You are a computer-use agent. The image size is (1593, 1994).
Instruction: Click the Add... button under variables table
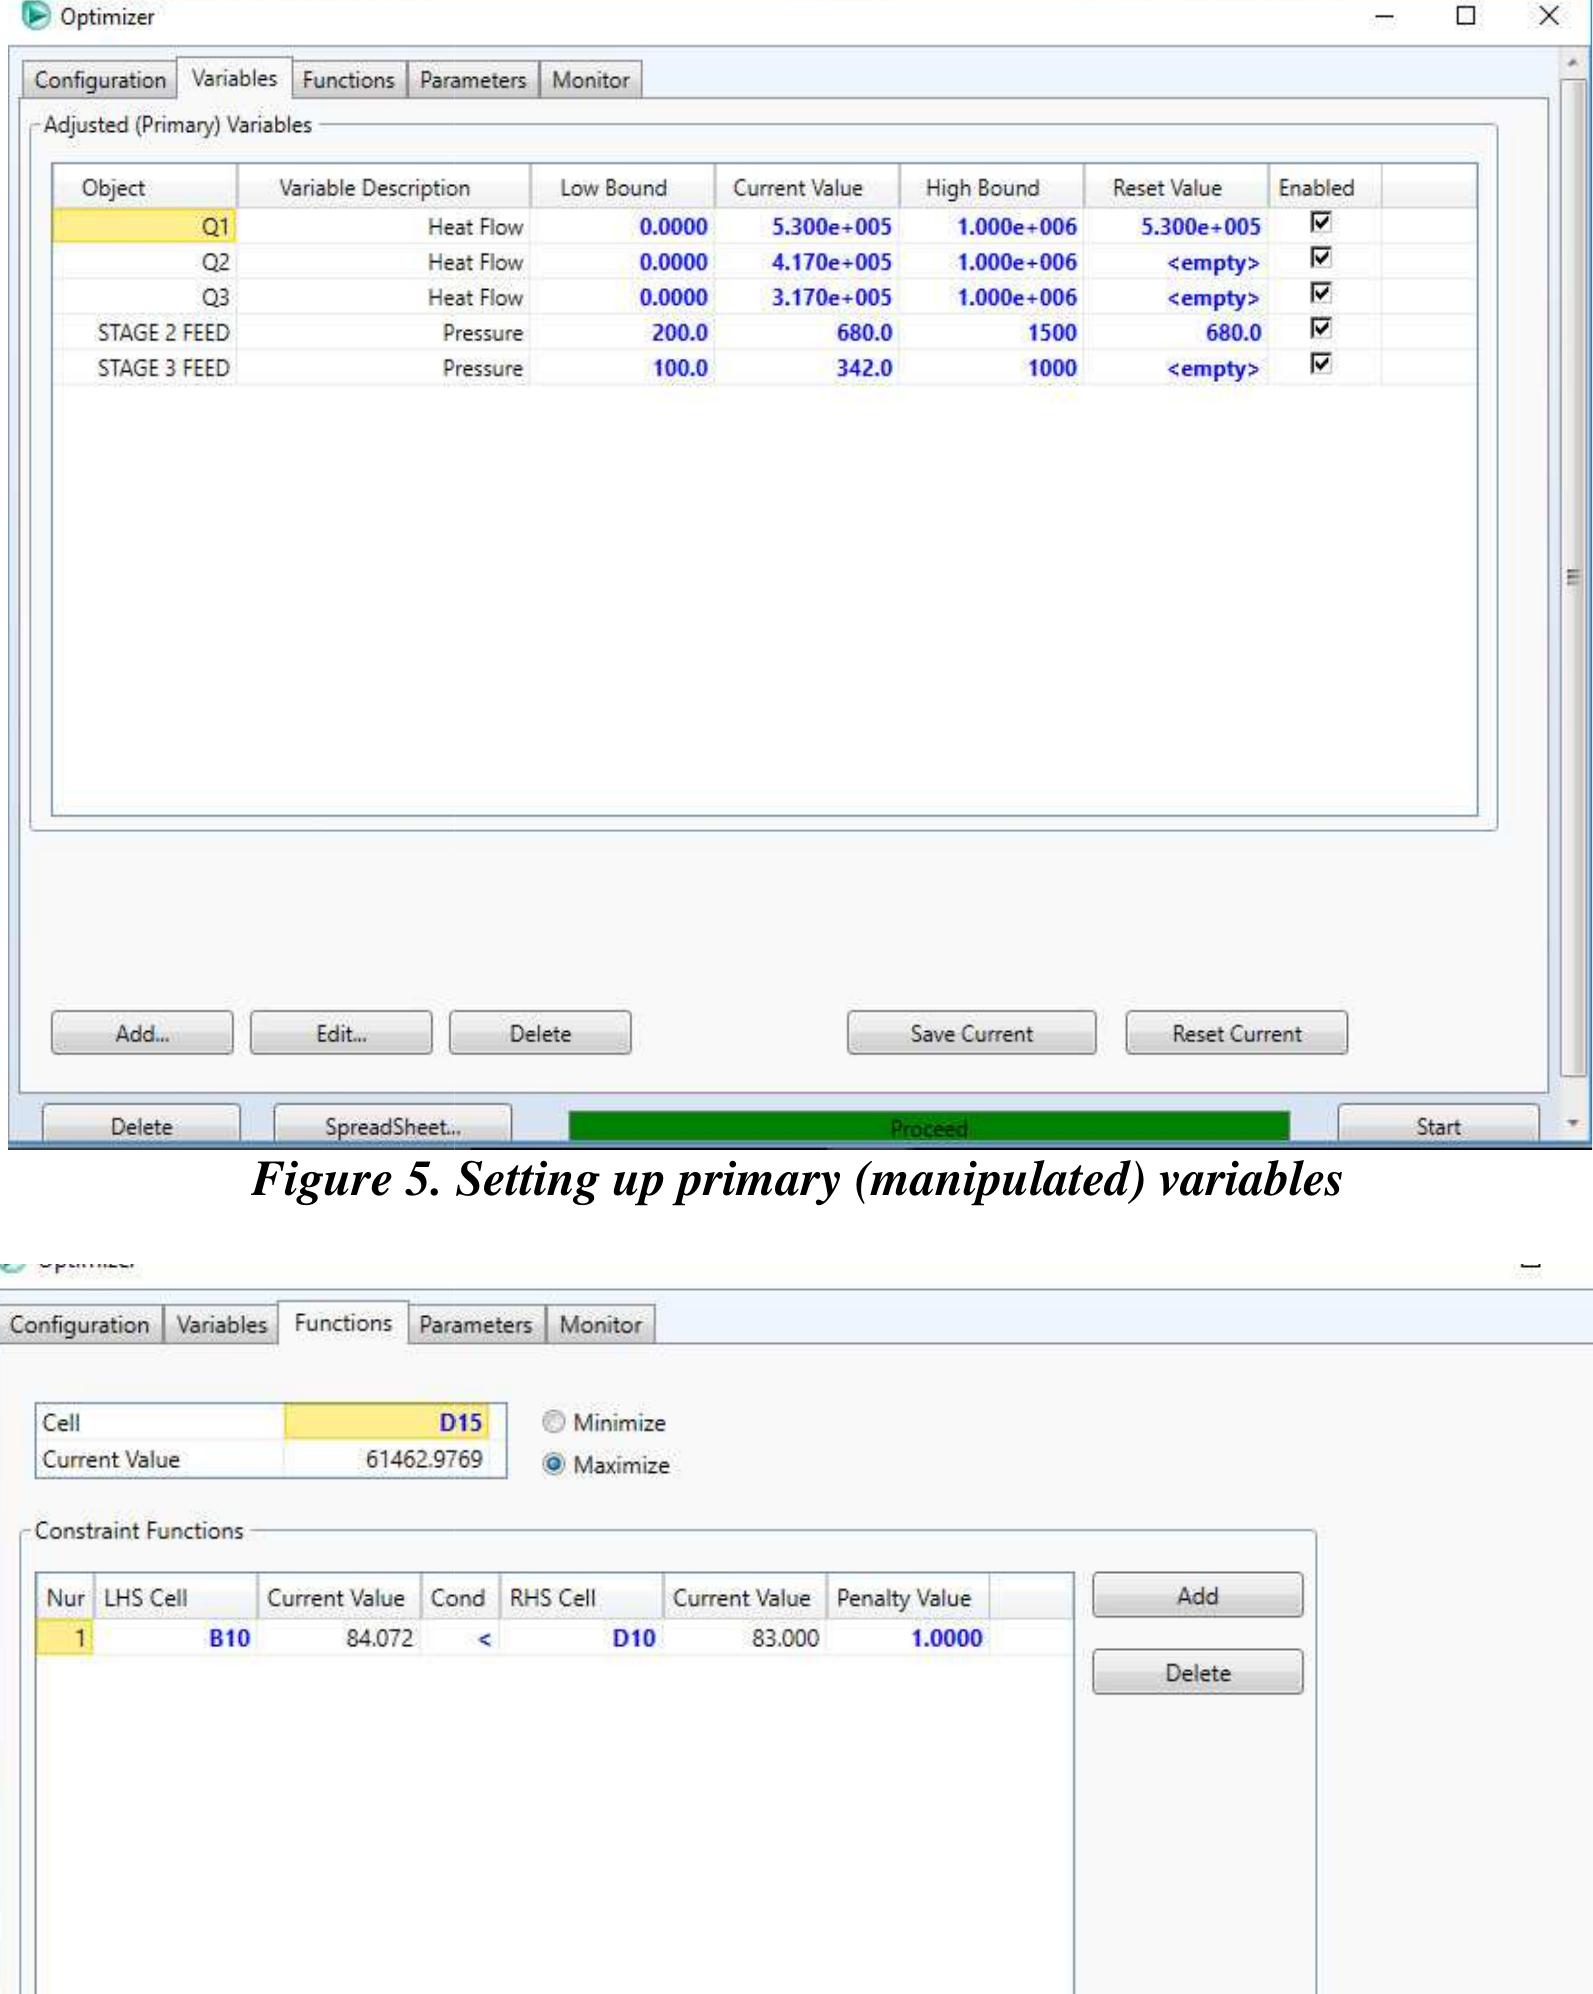point(142,1033)
